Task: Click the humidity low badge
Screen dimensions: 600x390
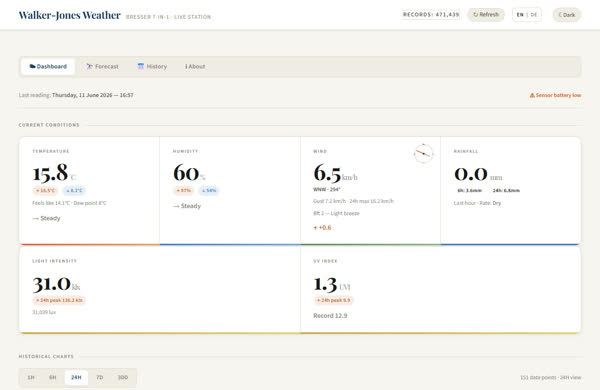Action: pyautogui.click(x=209, y=191)
